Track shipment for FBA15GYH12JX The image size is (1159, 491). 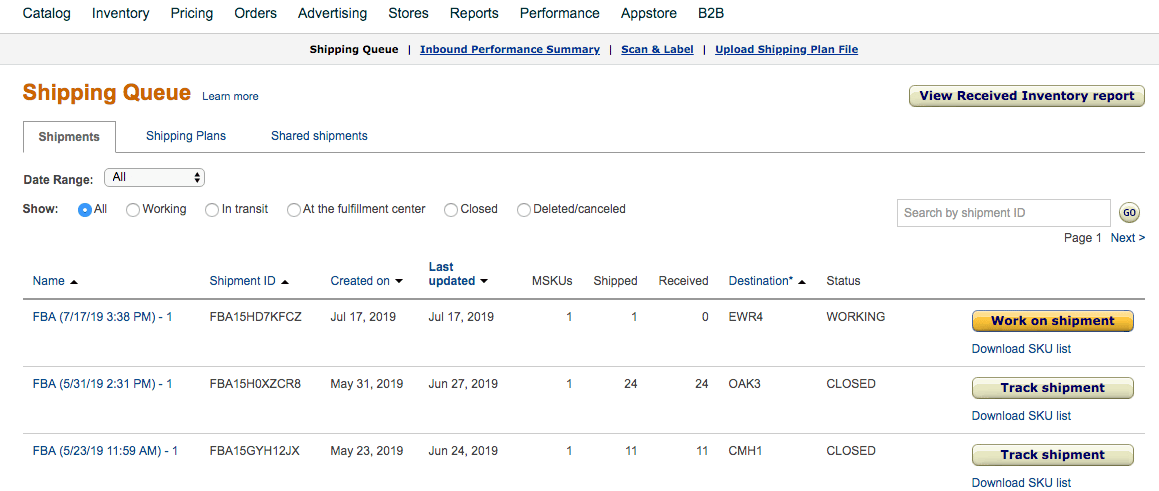click(1053, 455)
